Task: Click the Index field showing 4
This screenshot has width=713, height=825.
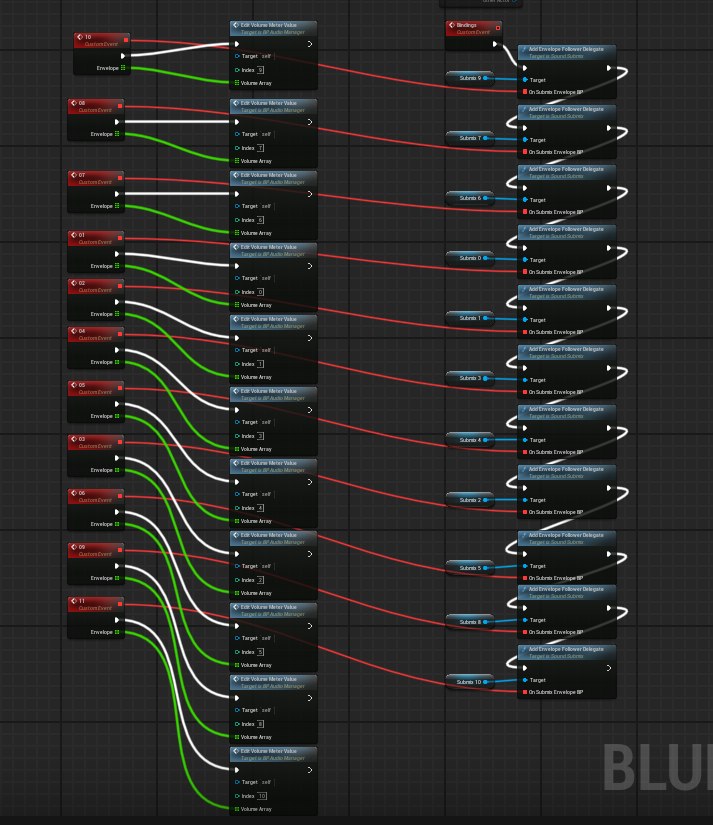Action: (x=260, y=508)
